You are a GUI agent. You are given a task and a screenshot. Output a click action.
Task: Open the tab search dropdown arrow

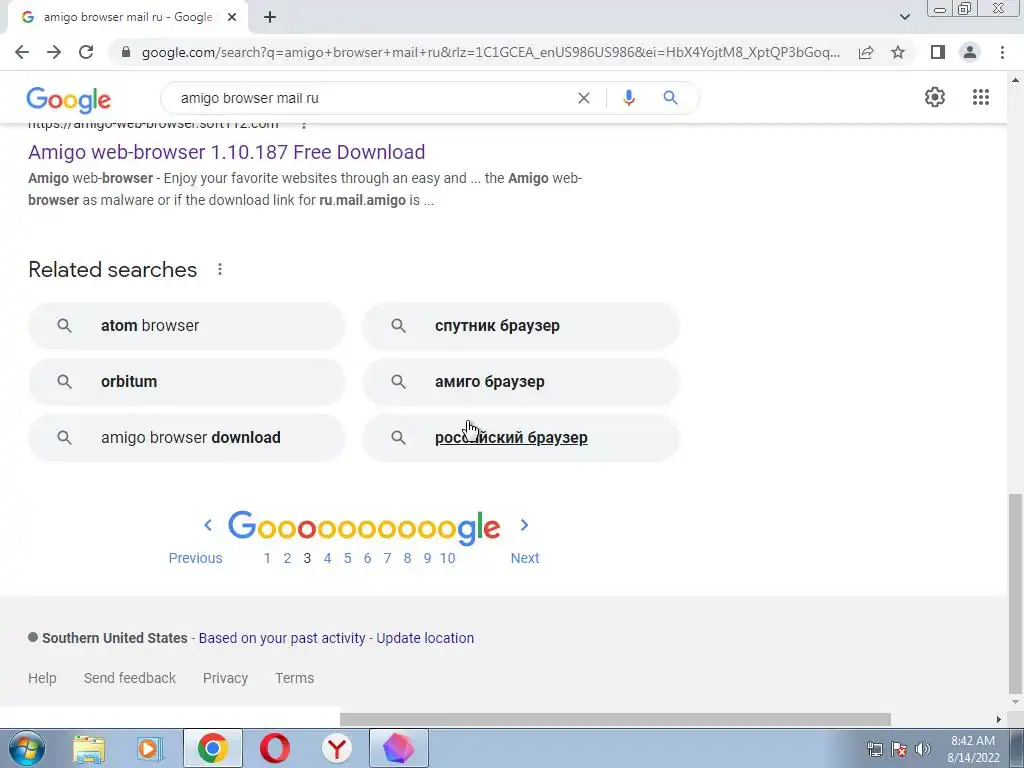coord(904,18)
